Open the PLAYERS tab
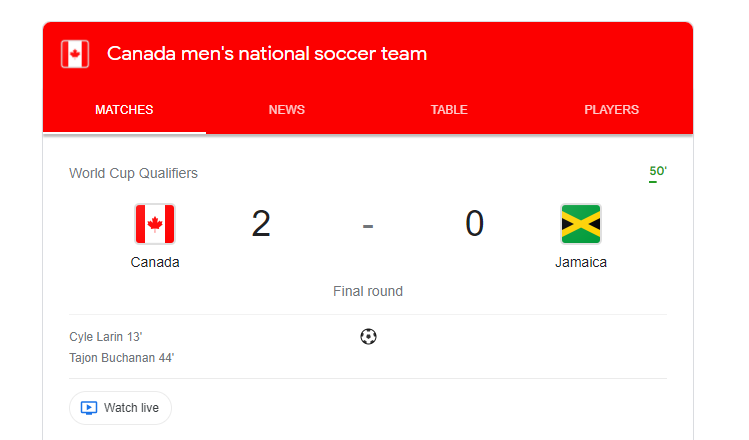Image resolution: width=749 pixels, height=440 pixels. (611, 110)
